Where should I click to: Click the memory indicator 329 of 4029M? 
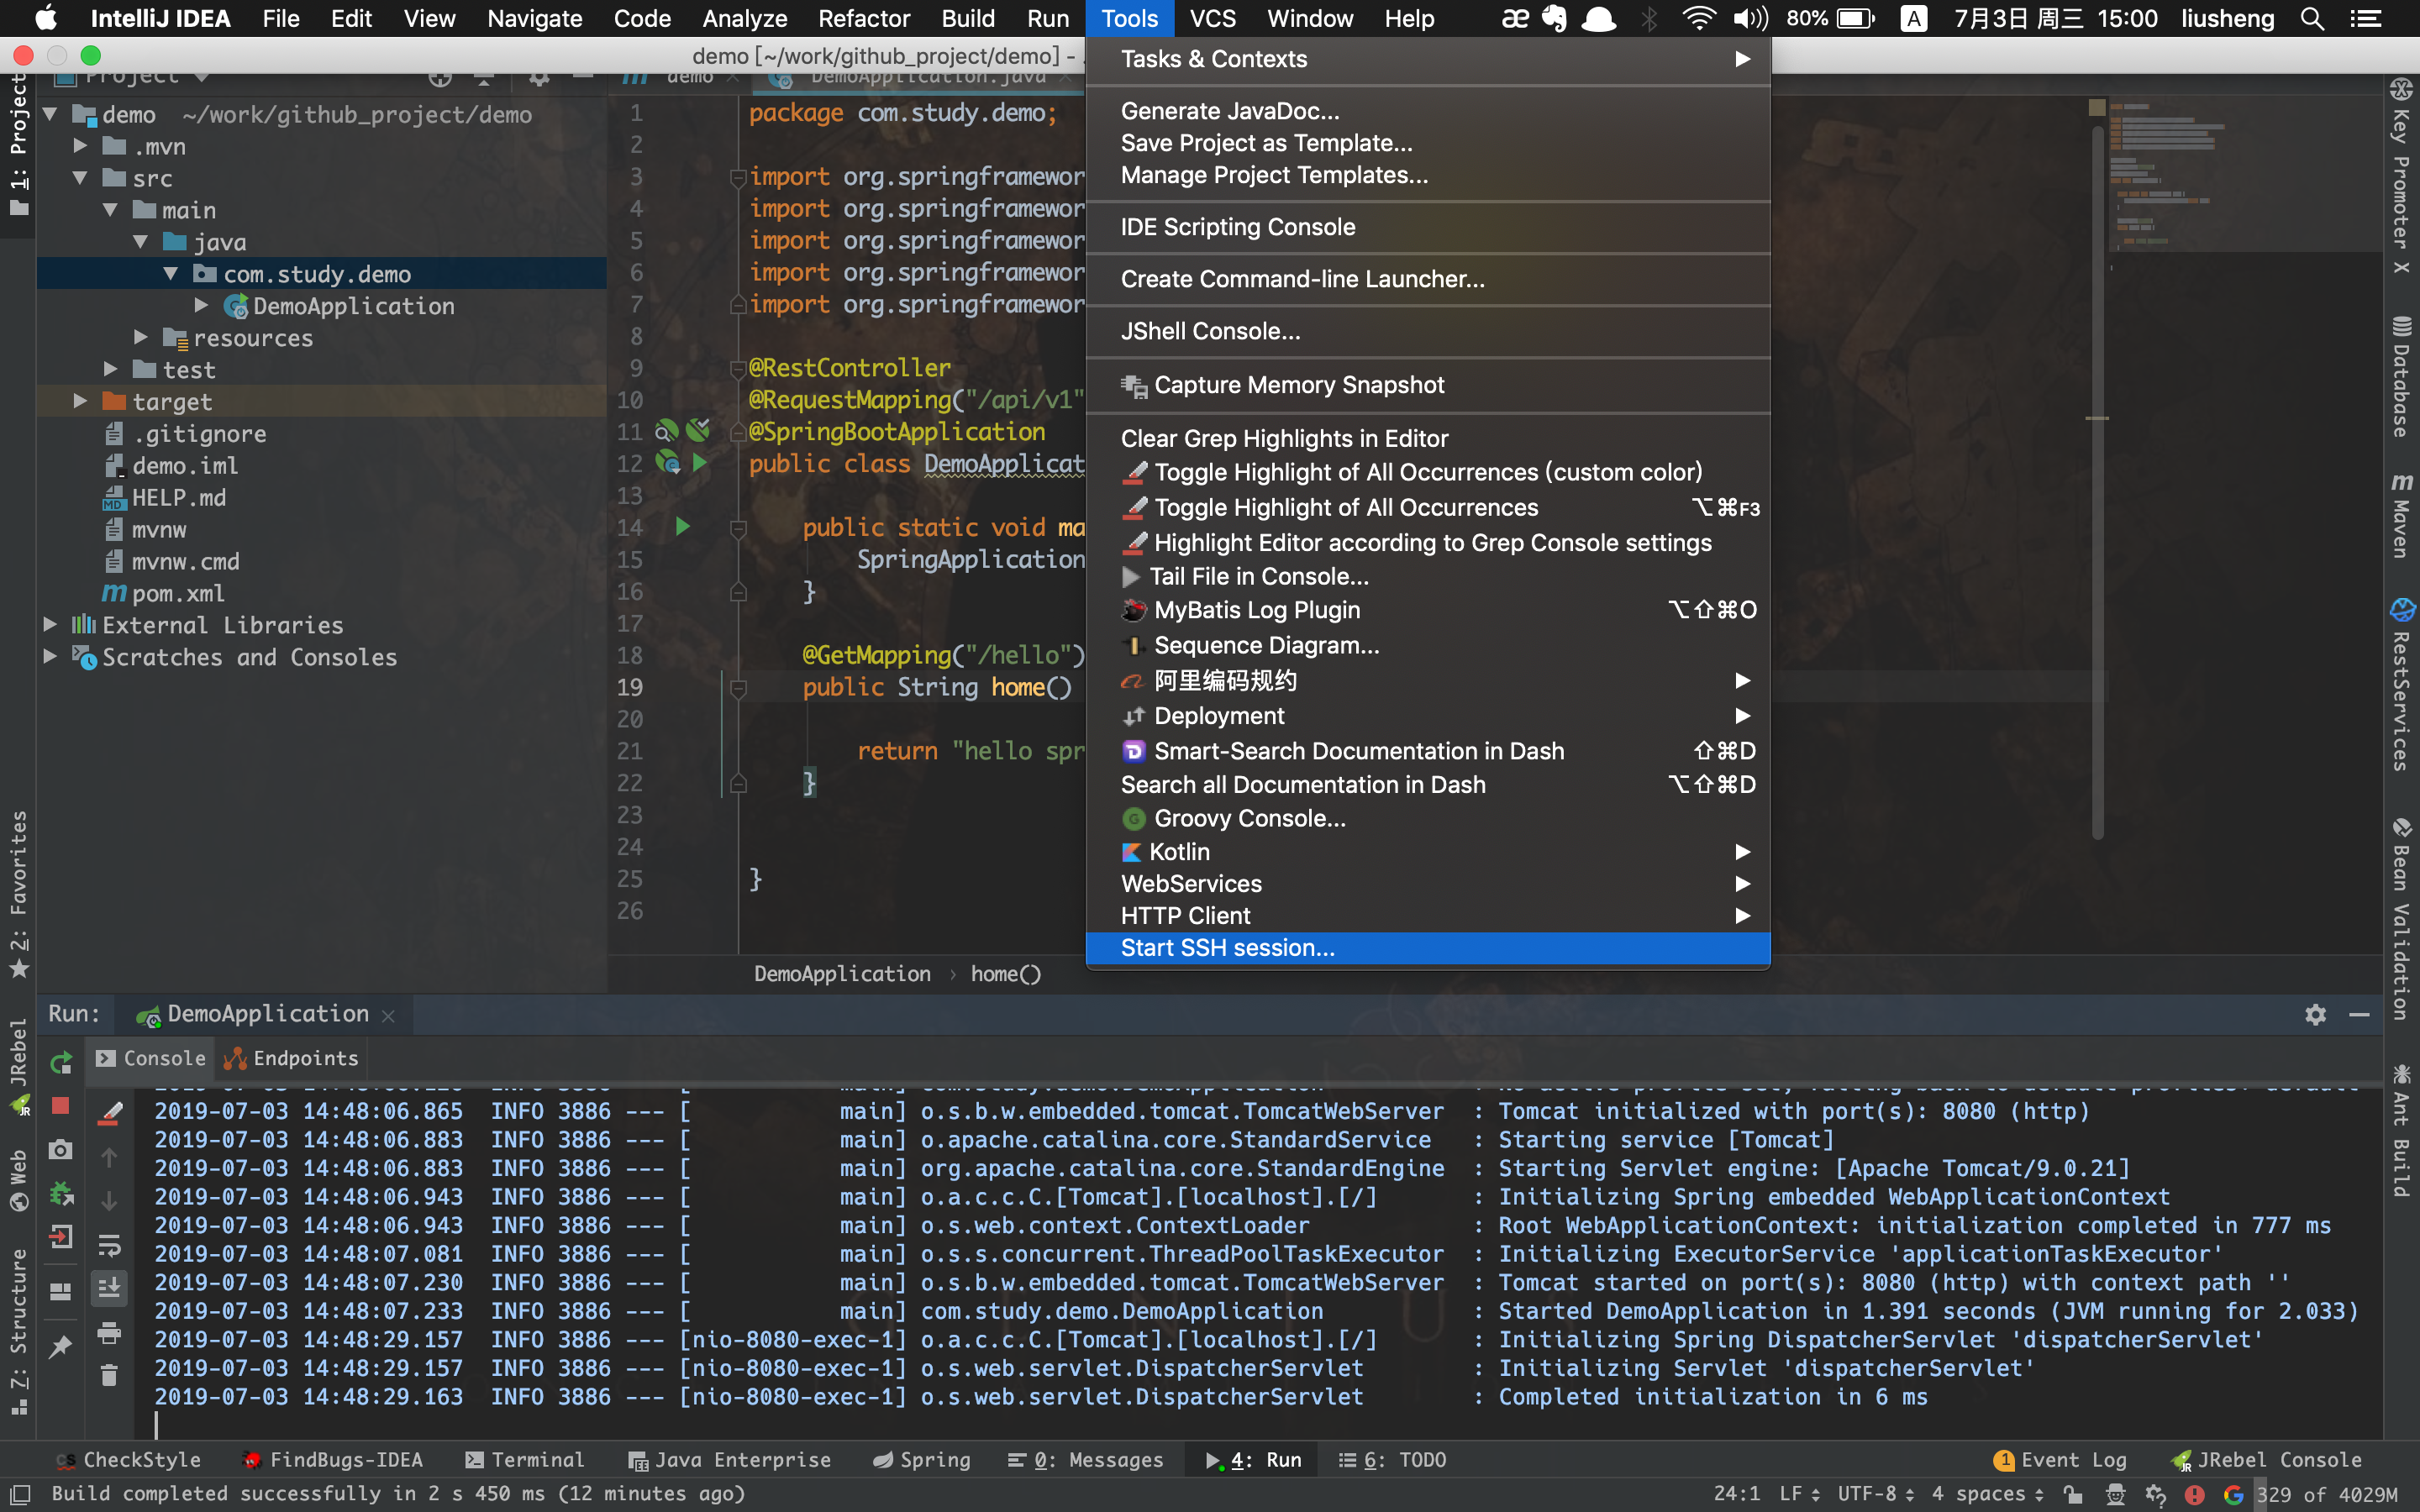coord(2327,1494)
